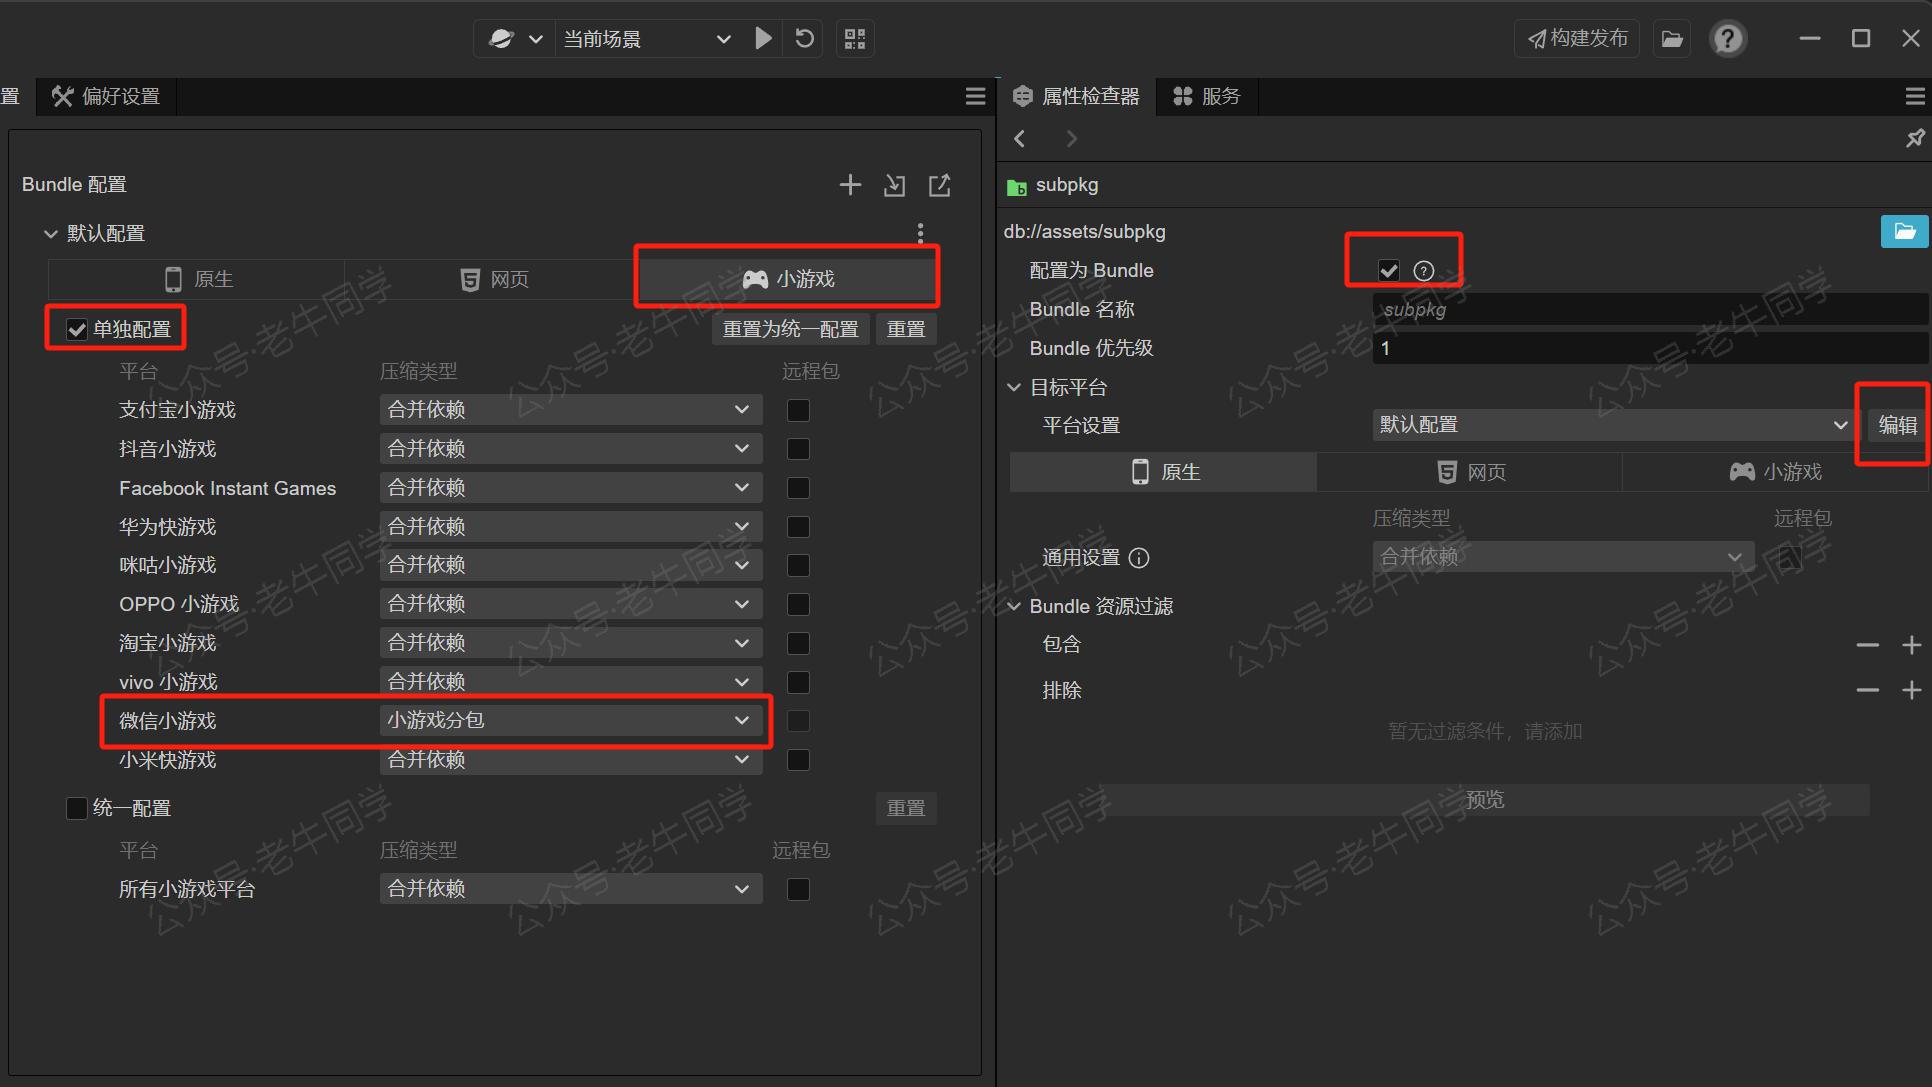The width and height of the screenshot is (1932, 1087).
Task: Toggle the 配置为 Bundle checkbox
Action: (x=1388, y=270)
